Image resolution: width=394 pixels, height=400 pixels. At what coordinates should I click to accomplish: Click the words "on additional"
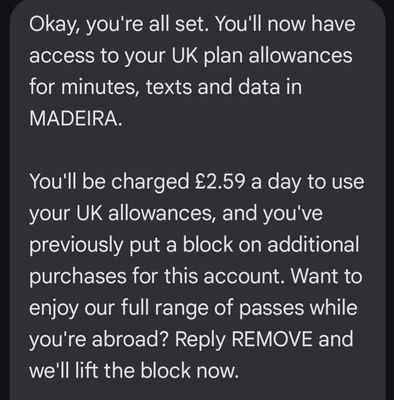tap(299, 244)
